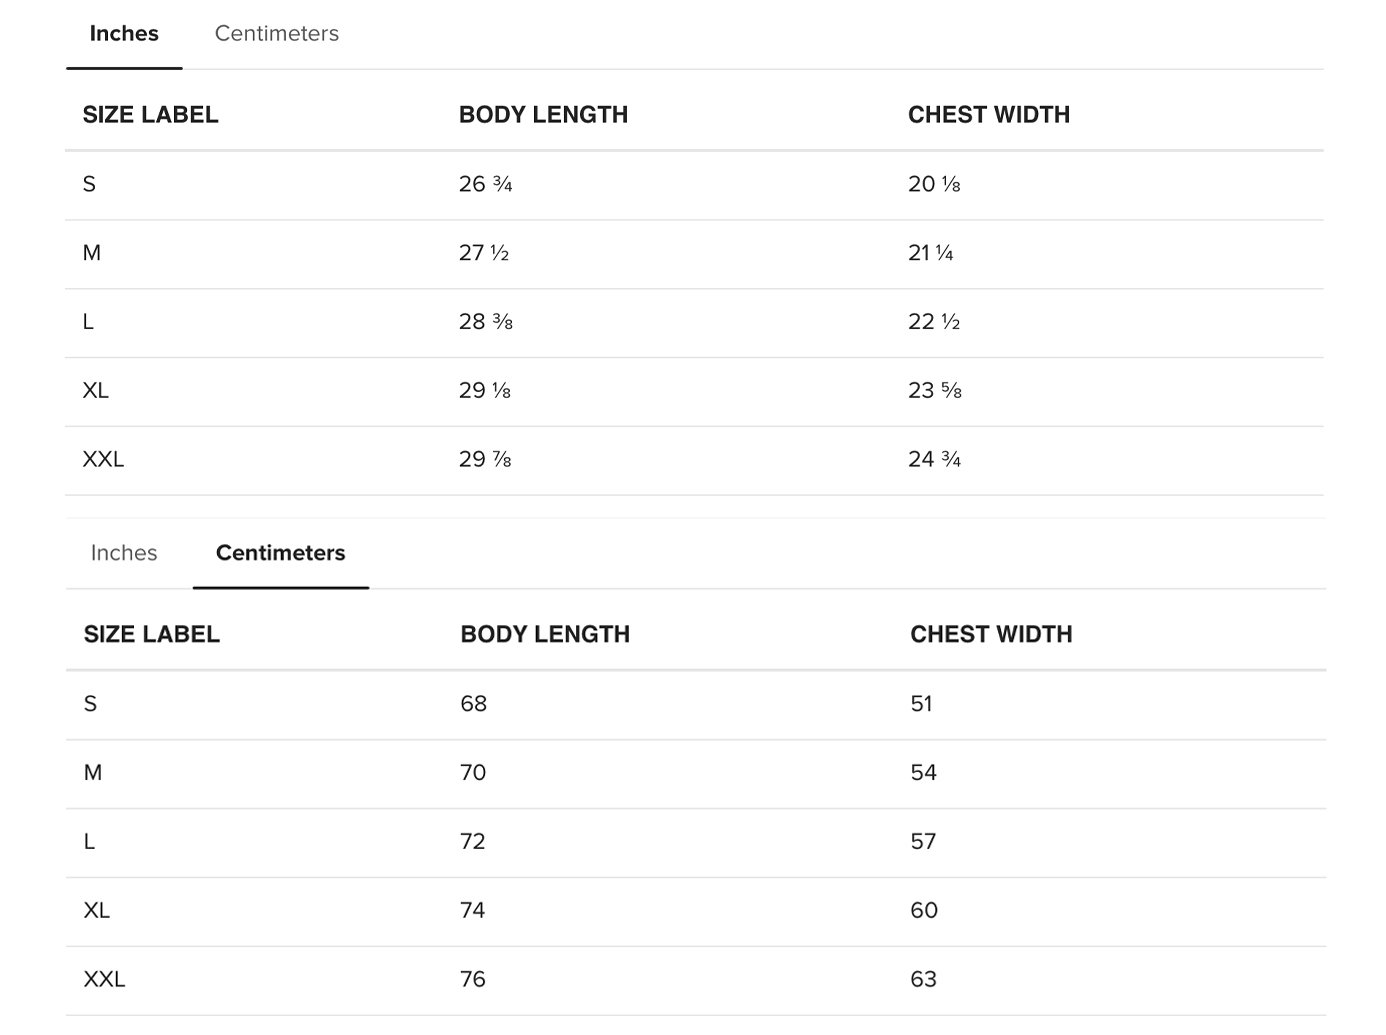Click SIZE LABEL header in inches table
This screenshot has height=1035, width=1386.
pos(150,115)
